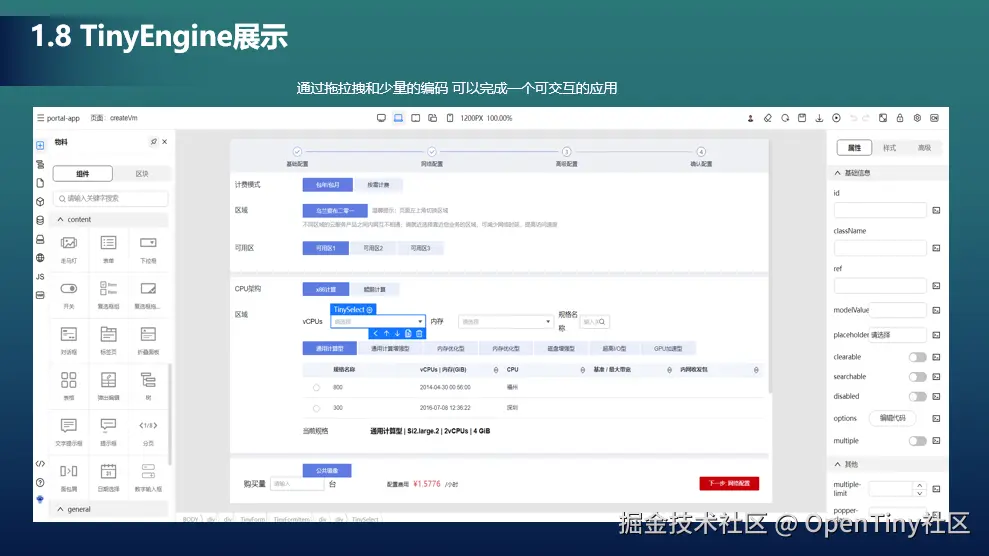The height and width of the screenshot is (556, 989).
Task: Open the vCPUs select dropdown
Action: click(378, 321)
